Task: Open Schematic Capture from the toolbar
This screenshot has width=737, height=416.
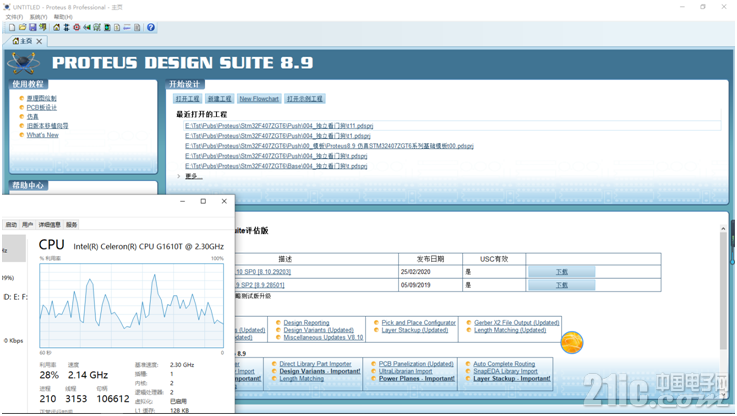Action: pyautogui.click(x=66, y=27)
